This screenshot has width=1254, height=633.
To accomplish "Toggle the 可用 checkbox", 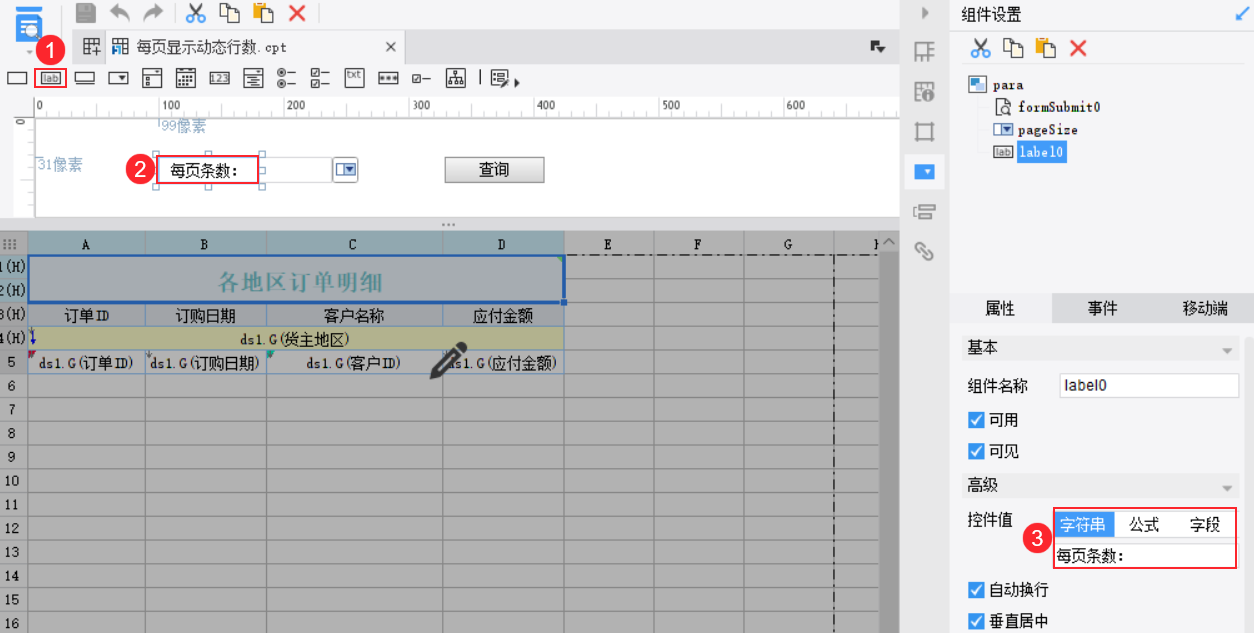I will point(976,420).
